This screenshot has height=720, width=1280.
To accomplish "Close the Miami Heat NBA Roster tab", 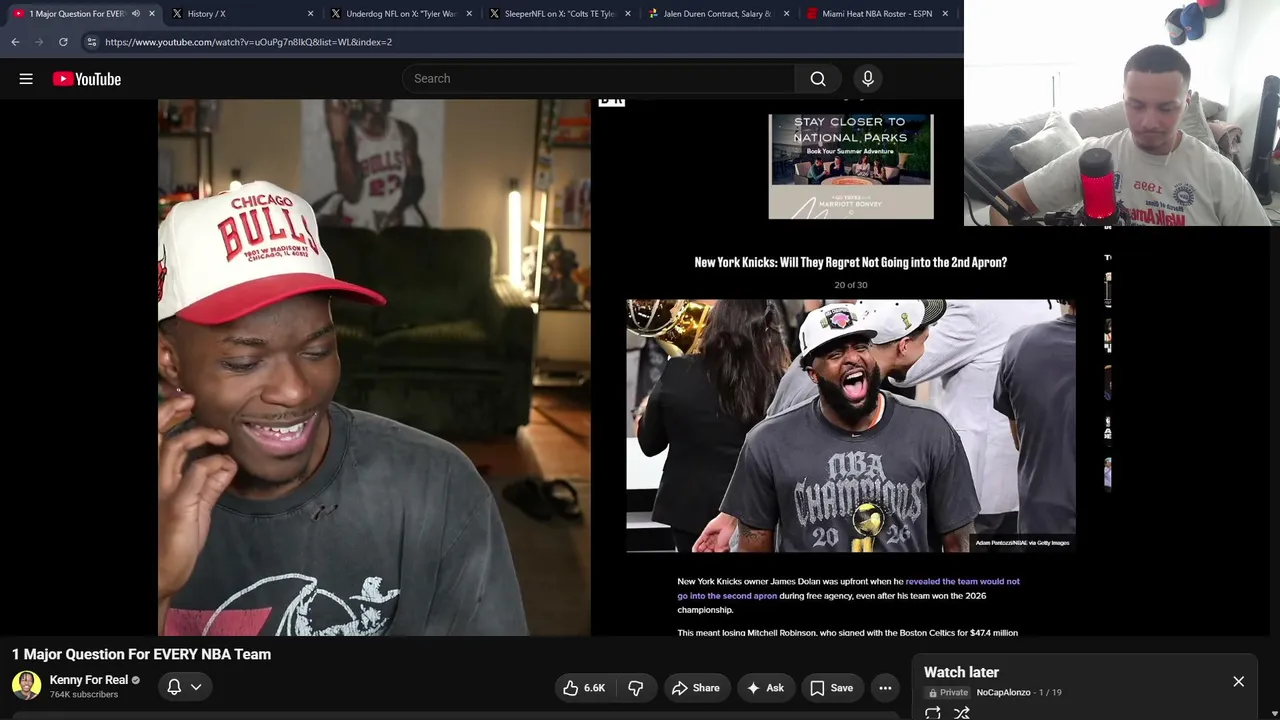I will coord(945,14).
